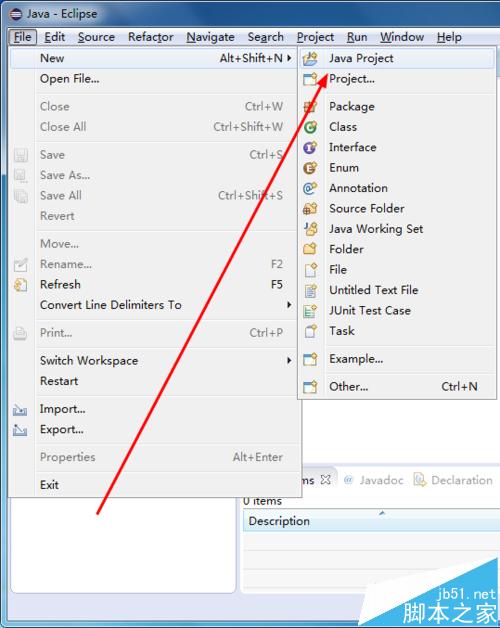Open the Source menu
Image resolution: width=500 pixels, height=628 pixels.
click(96, 37)
